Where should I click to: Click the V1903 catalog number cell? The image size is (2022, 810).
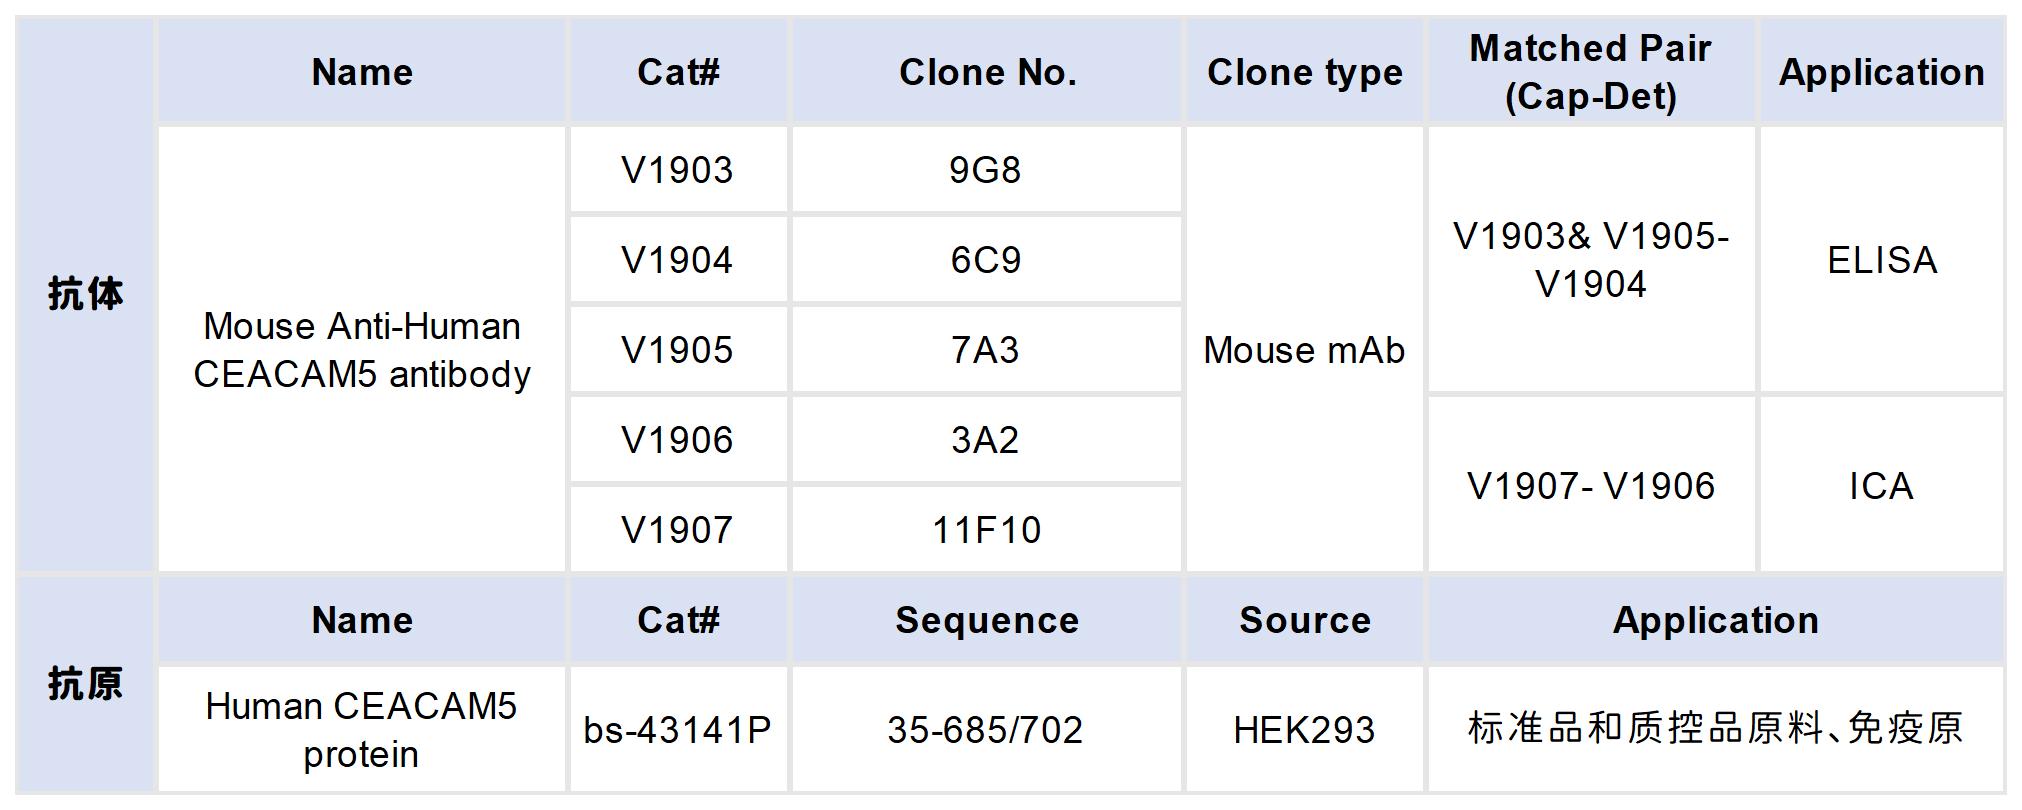click(x=677, y=170)
